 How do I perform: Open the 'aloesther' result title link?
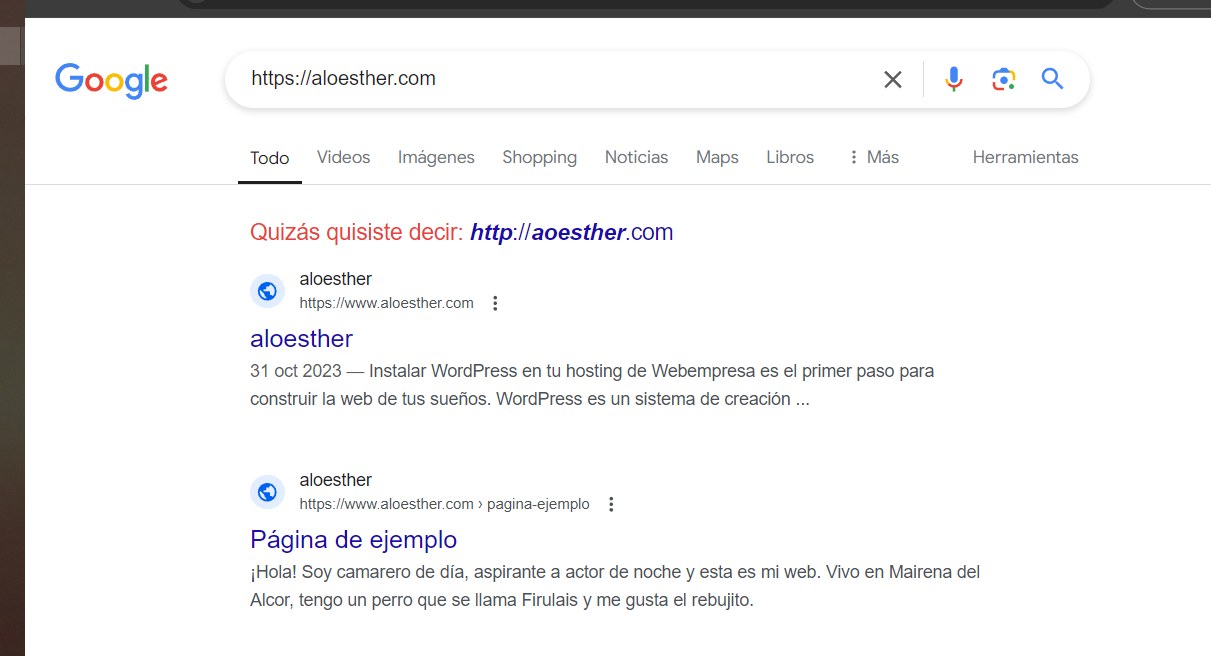coord(301,338)
